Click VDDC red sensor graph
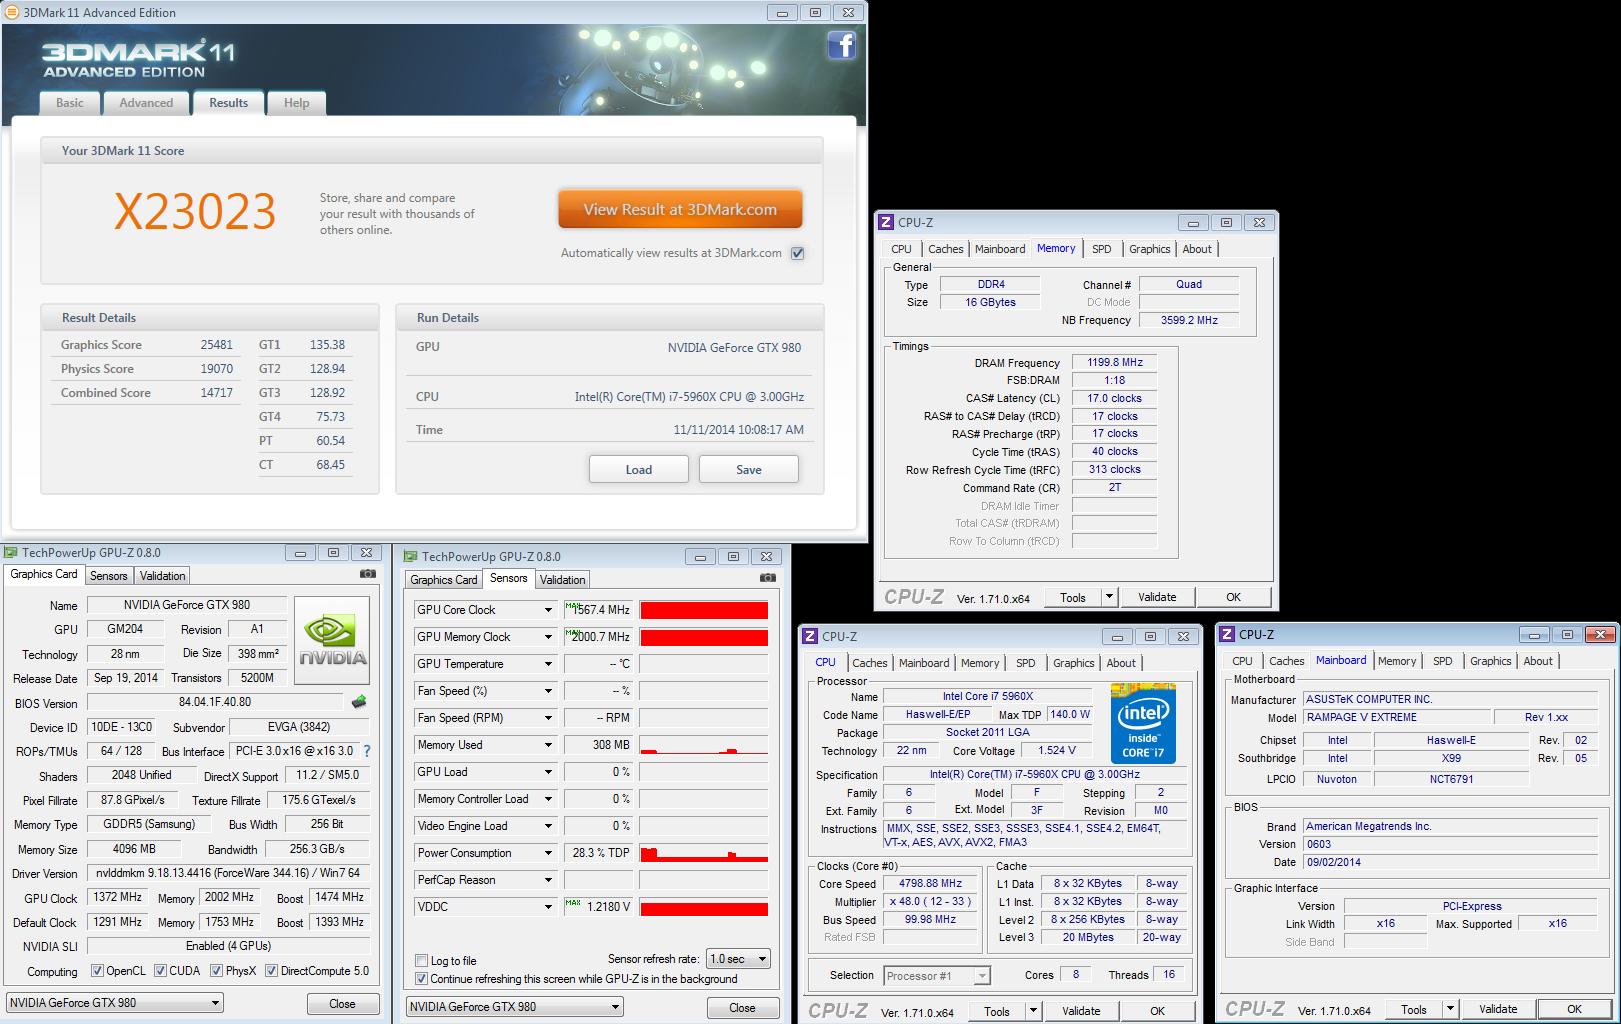The width and height of the screenshot is (1621, 1024). click(x=704, y=907)
